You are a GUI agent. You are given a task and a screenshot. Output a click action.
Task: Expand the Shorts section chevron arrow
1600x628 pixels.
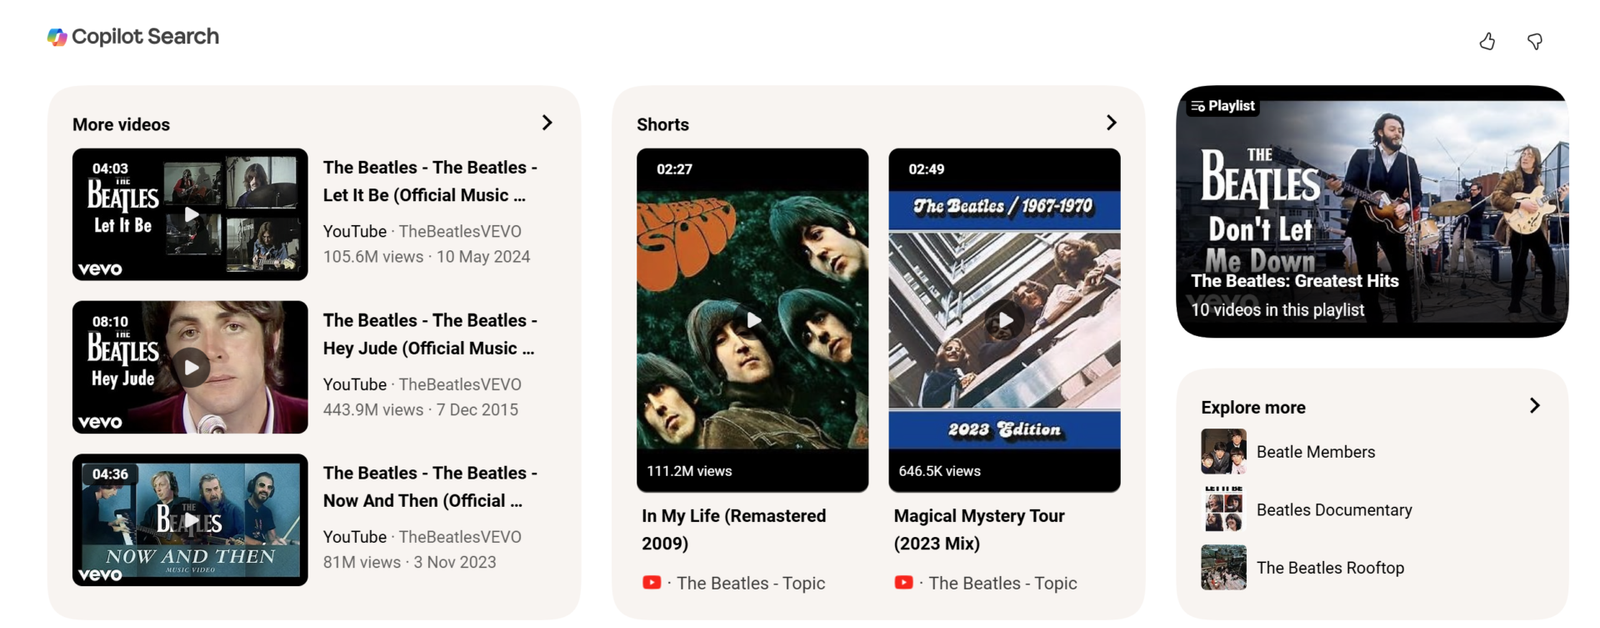pos(1111,123)
